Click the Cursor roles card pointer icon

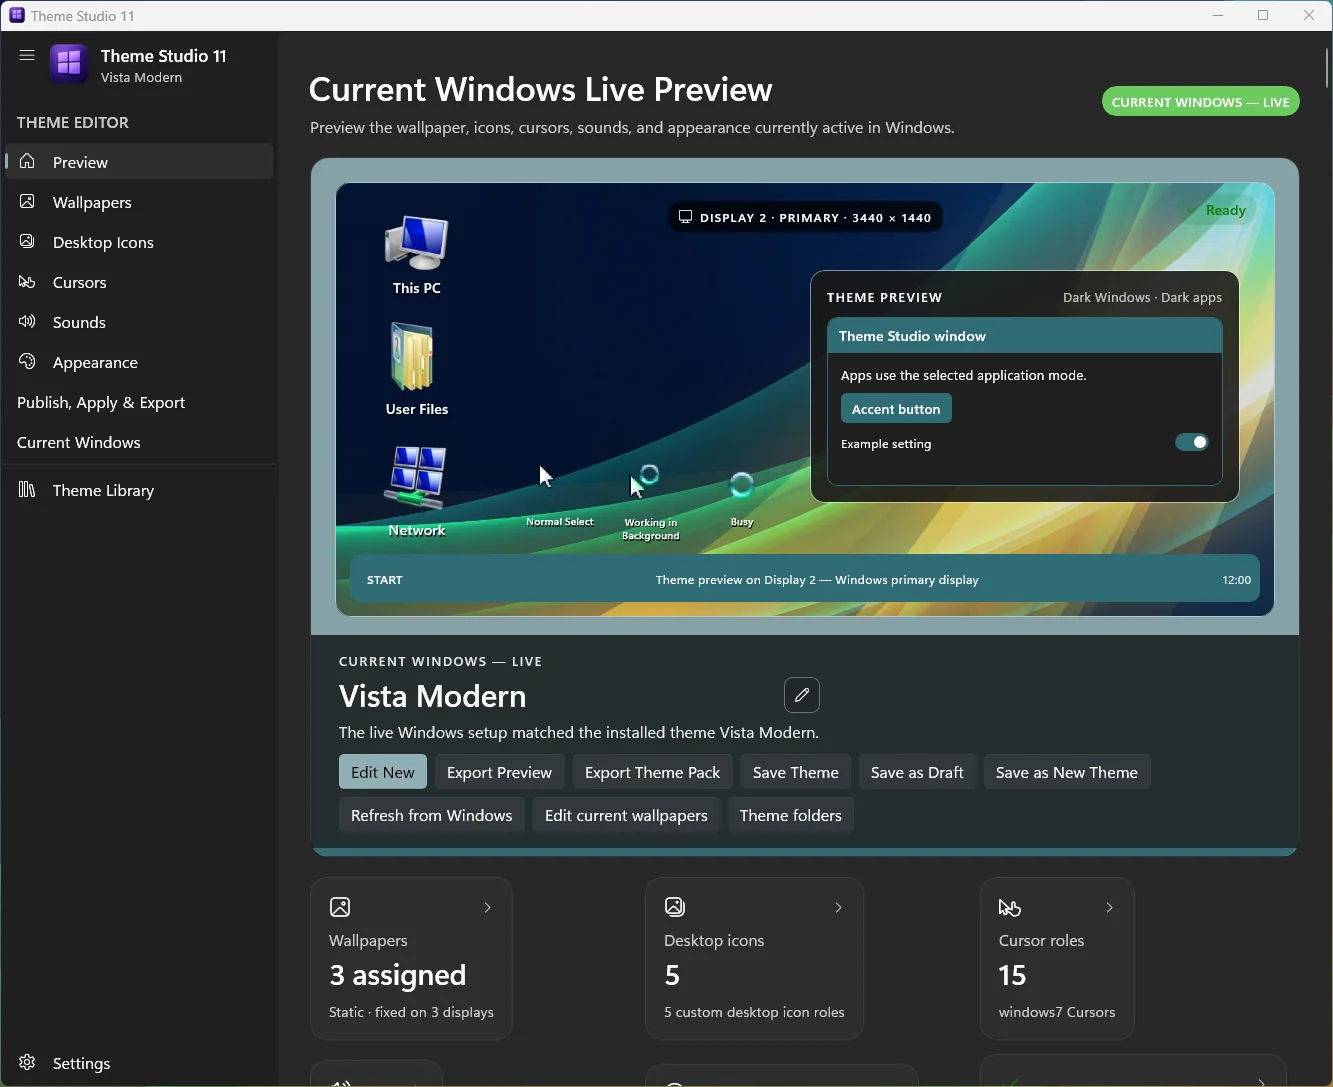(x=1010, y=907)
